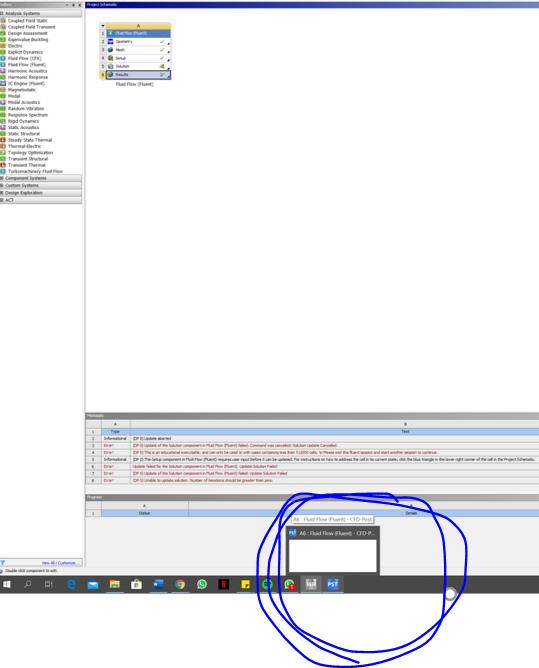Pin the Toolbox panel
Screen dimensions: 539x668
pos(73,5)
